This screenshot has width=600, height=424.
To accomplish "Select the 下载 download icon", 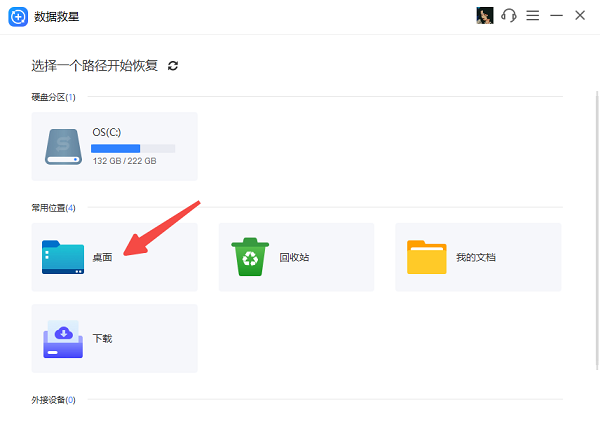I will tap(63, 339).
